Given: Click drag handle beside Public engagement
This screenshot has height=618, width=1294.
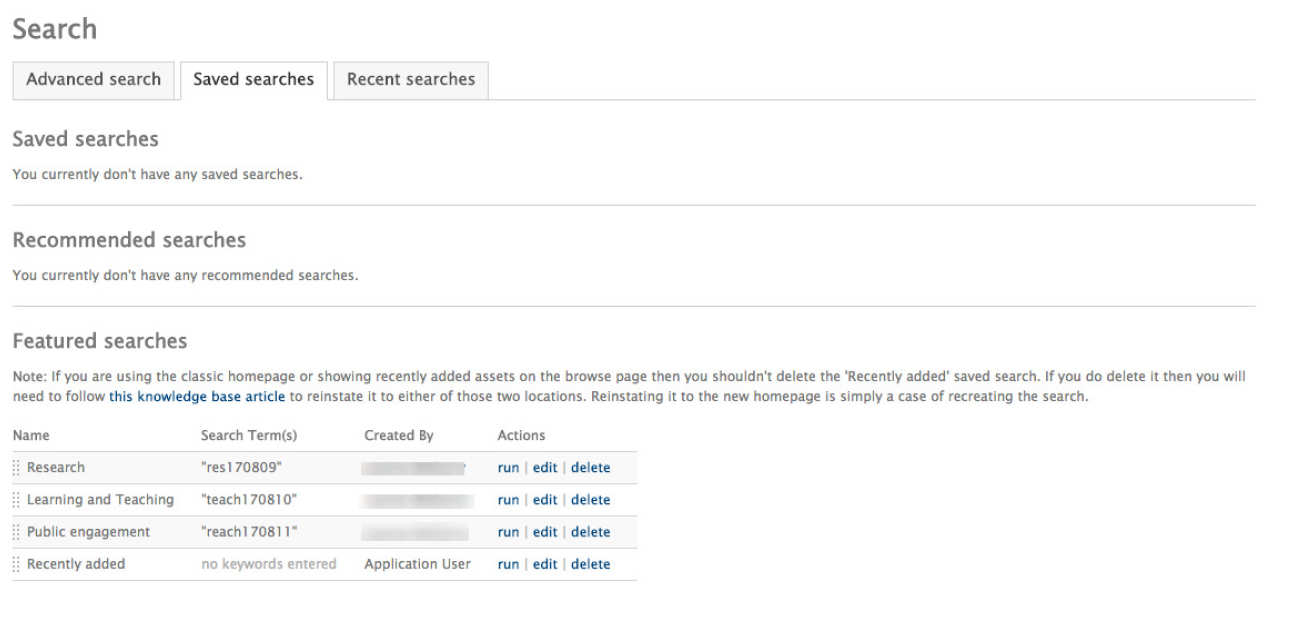Looking at the screenshot, I should pyautogui.click(x=16, y=532).
